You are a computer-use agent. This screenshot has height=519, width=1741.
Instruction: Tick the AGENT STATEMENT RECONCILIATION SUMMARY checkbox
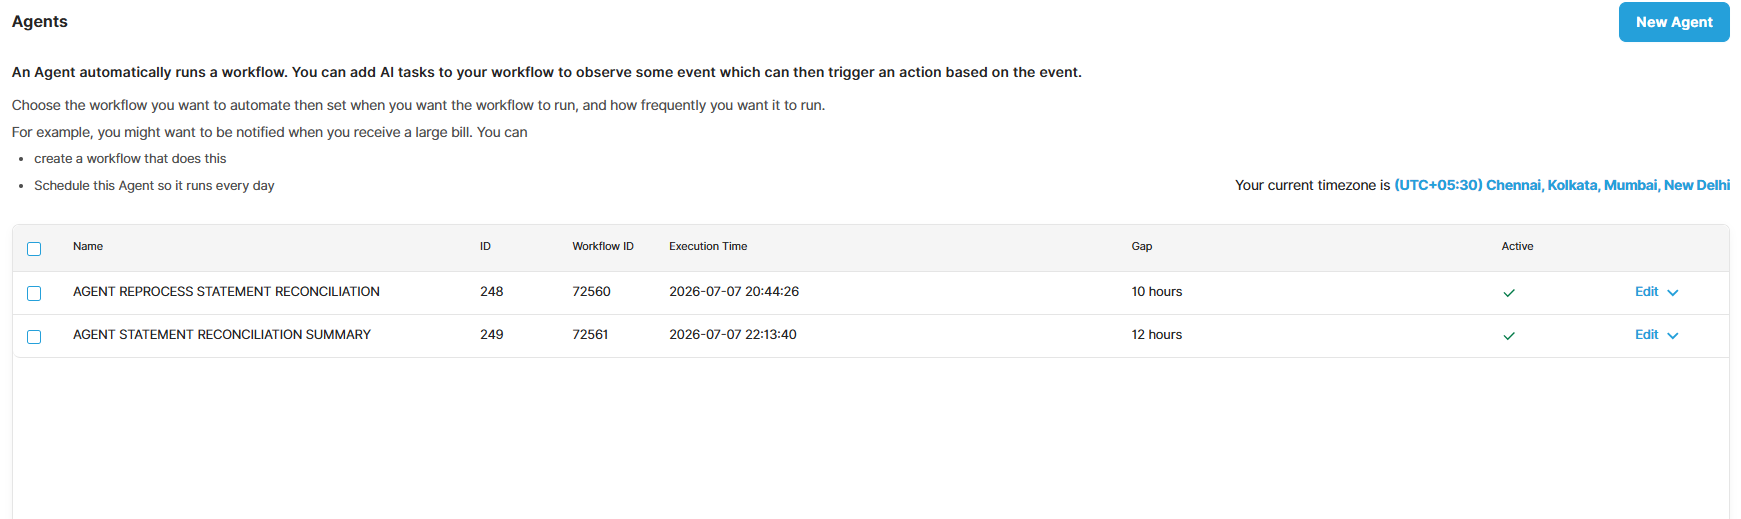coord(34,336)
